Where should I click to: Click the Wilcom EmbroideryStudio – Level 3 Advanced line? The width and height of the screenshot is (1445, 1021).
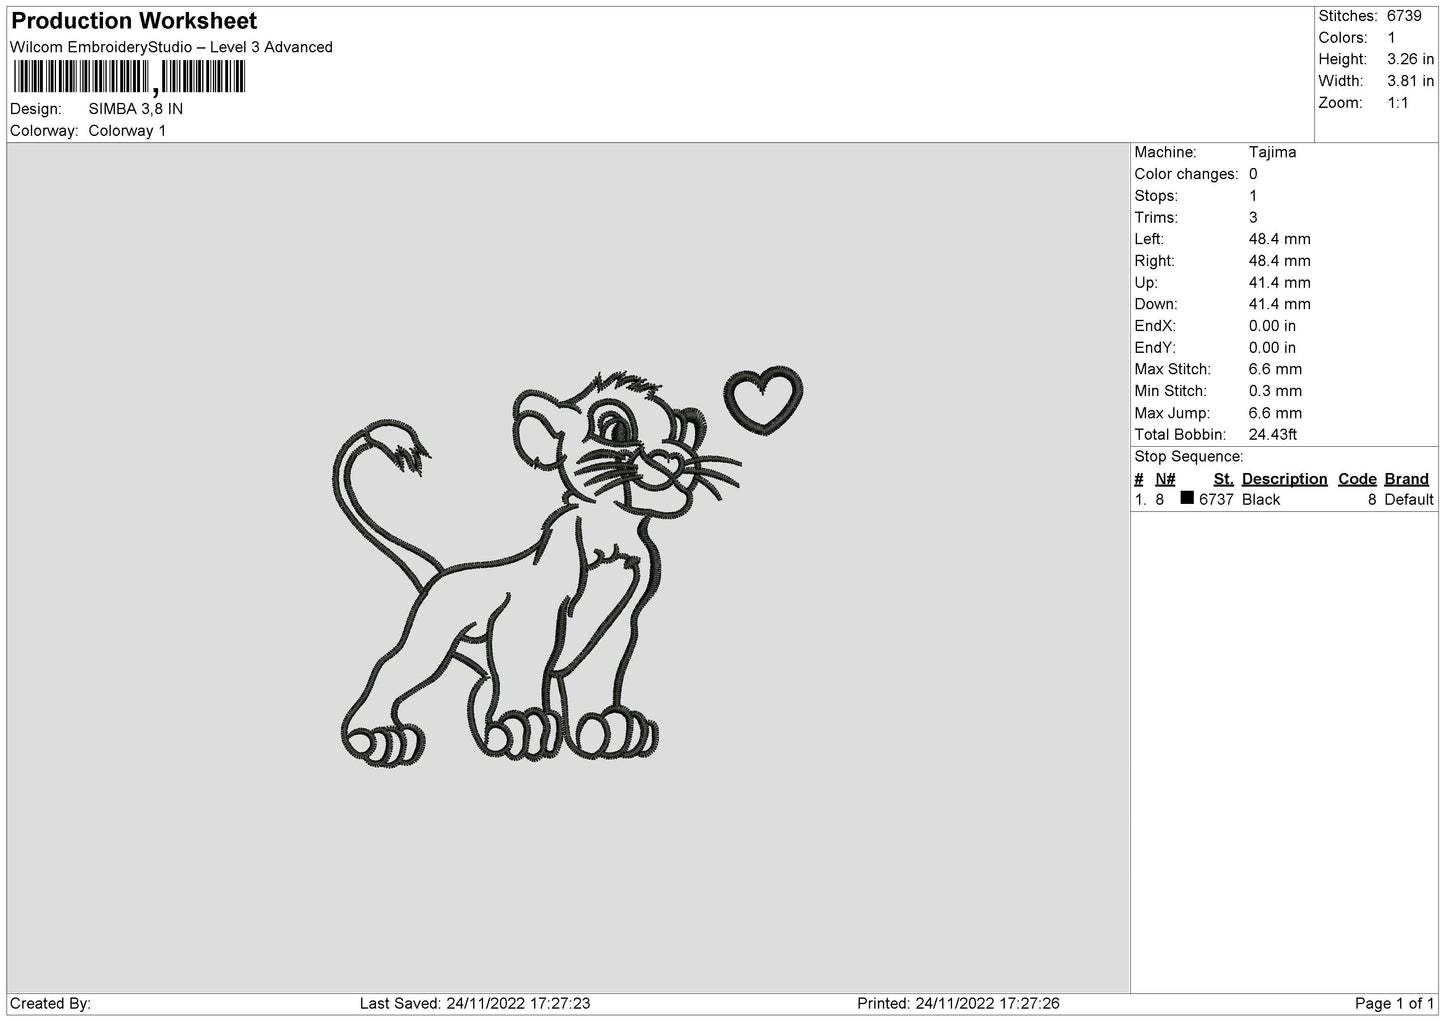tap(171, 47)
